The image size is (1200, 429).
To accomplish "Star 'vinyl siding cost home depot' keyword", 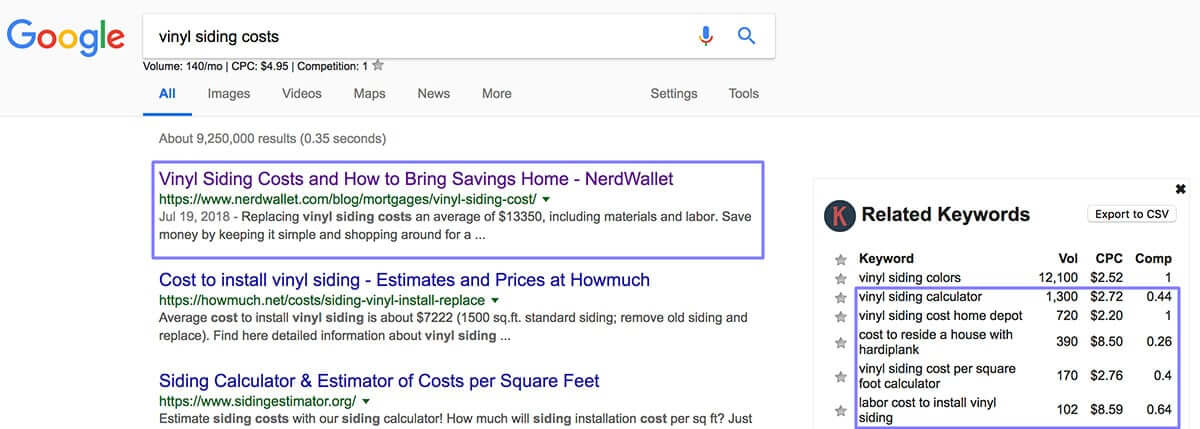I will click(x=841, y=316).
